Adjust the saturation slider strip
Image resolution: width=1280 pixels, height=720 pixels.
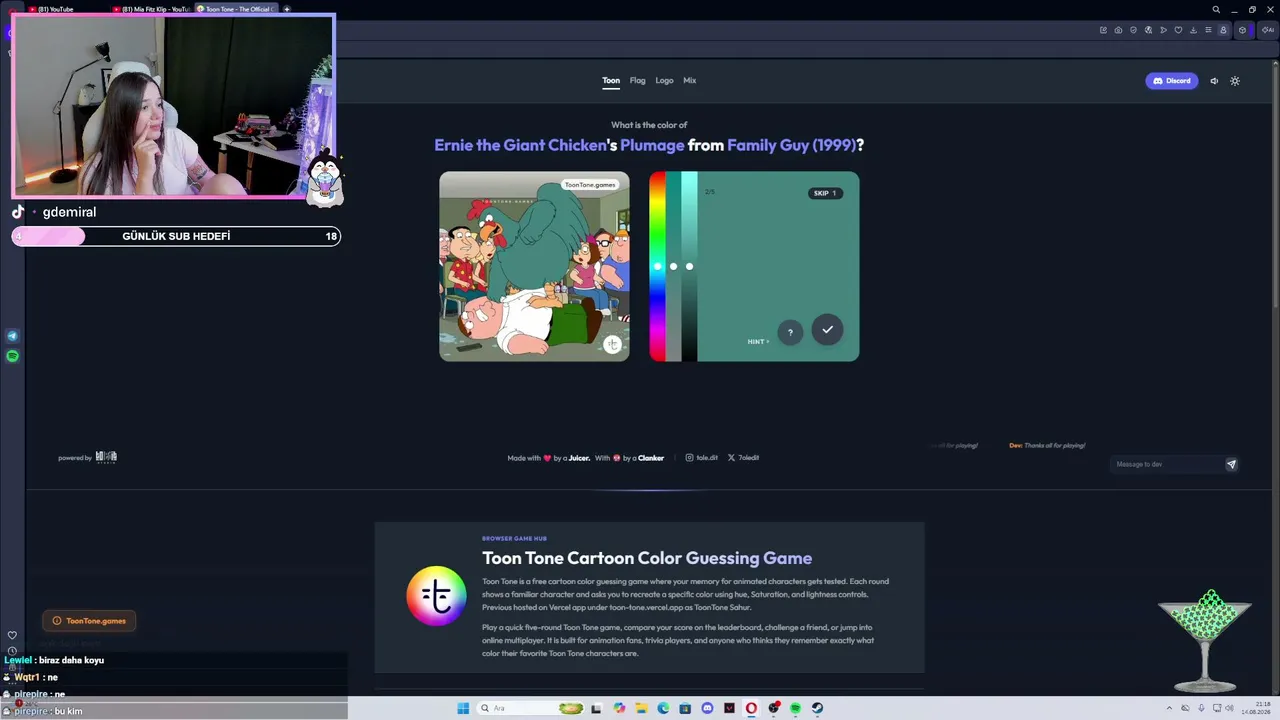pyautogui.click(x=673, y=266)
